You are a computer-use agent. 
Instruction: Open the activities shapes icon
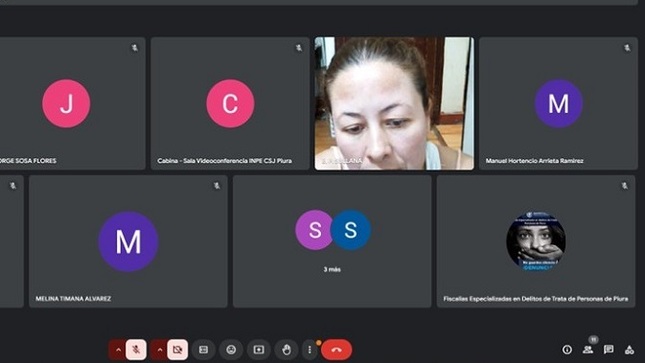tap(629, 350)
